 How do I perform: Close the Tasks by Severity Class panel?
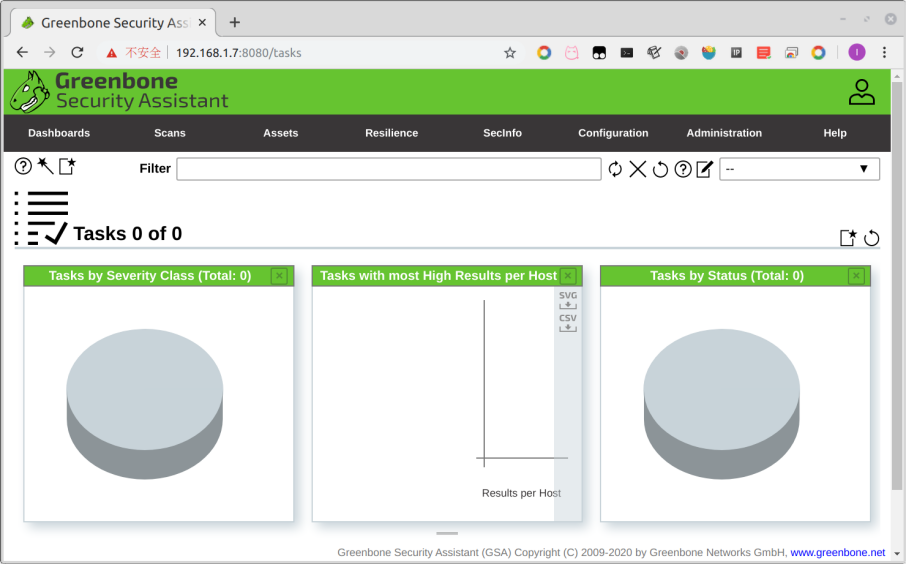pyautogui.click(x=279, y=276)
